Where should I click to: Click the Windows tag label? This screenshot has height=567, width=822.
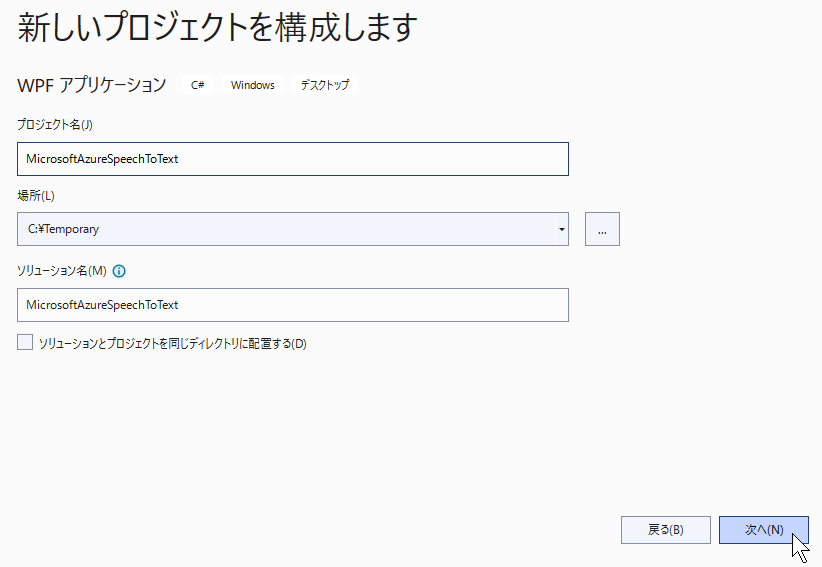click(x=253, y=85)
